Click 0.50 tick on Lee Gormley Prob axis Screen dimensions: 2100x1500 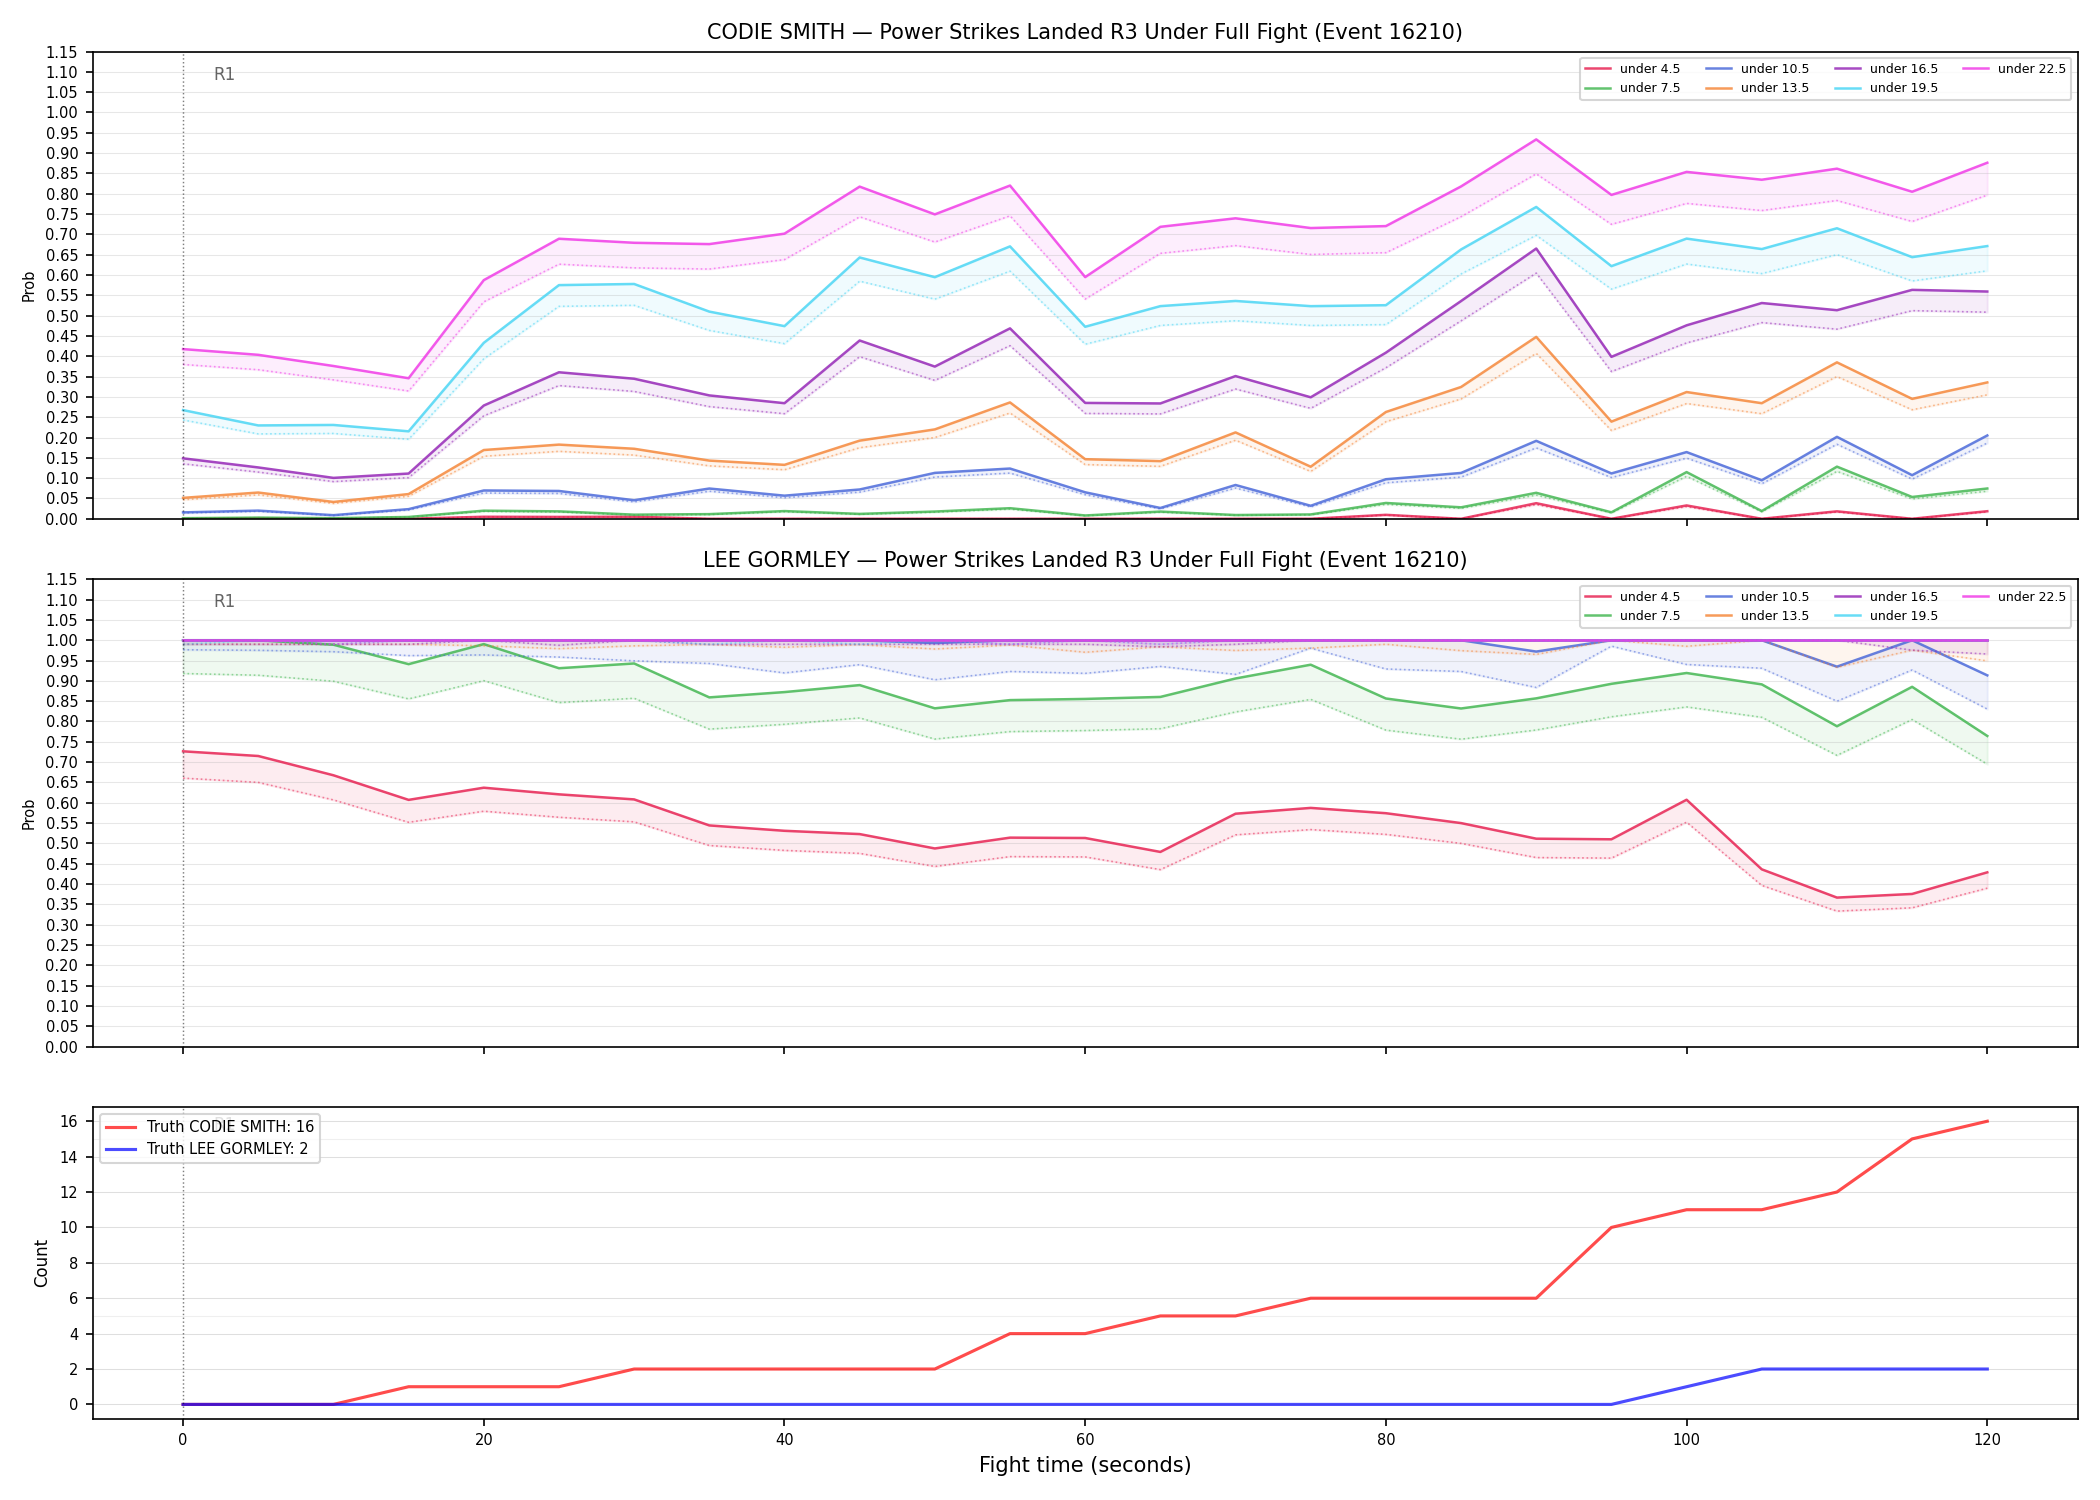coord(62,844)
